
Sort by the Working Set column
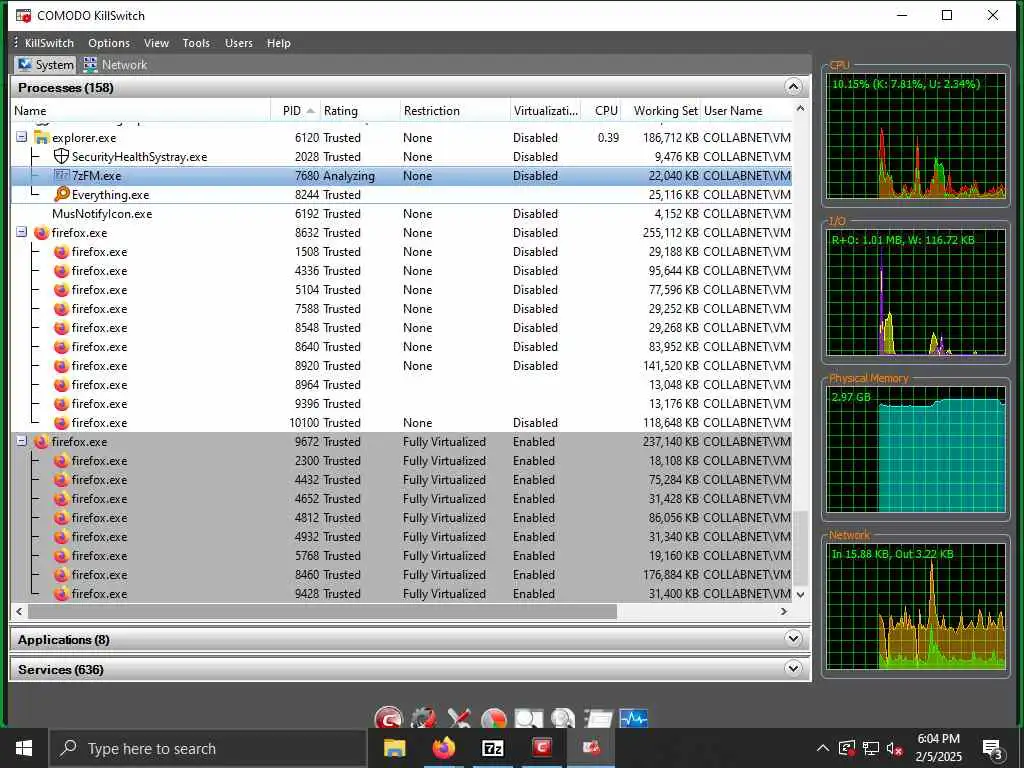(660, 110)
